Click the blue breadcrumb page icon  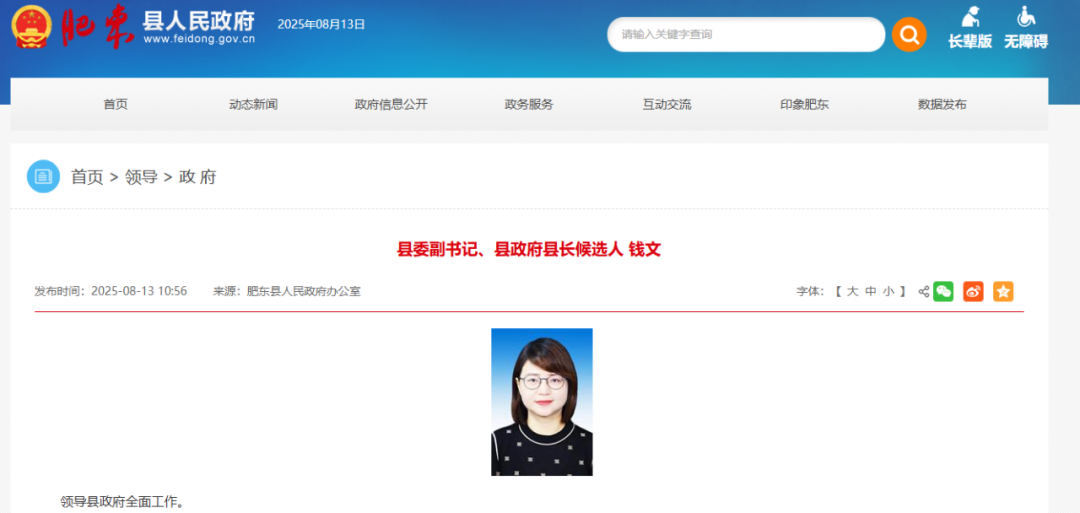(43, 177)
